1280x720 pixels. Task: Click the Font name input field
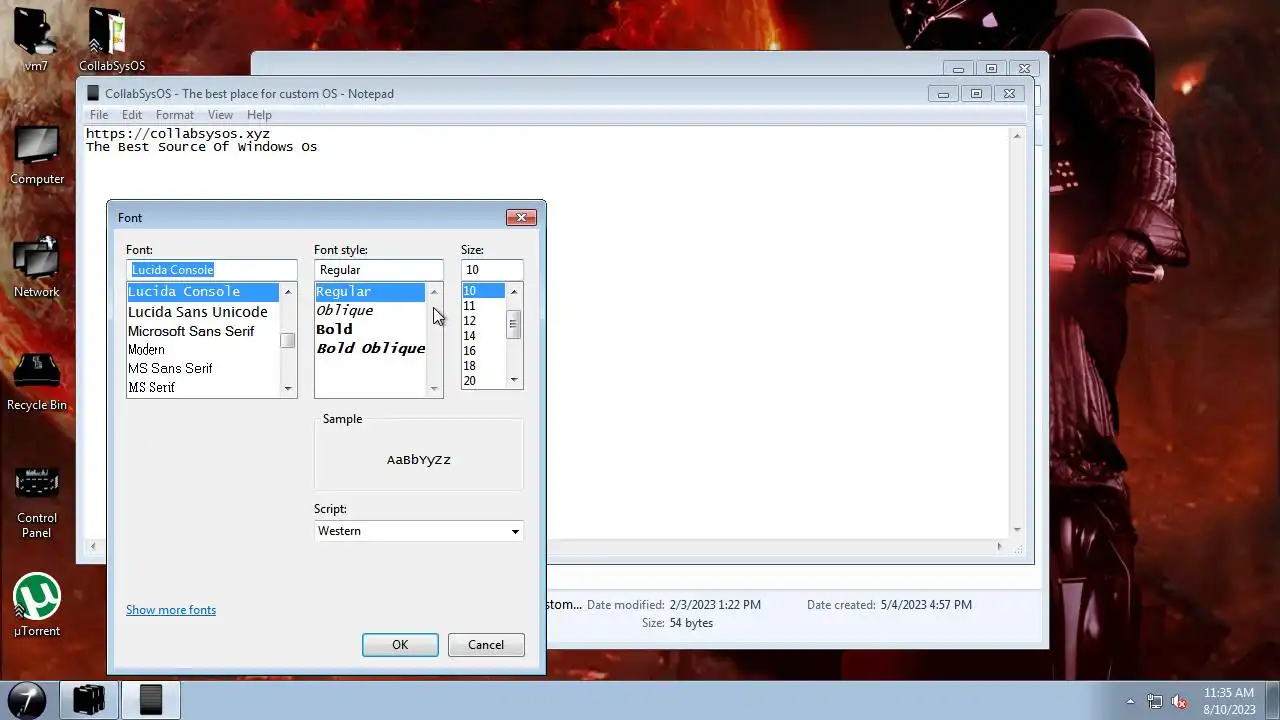click(212, 270)
